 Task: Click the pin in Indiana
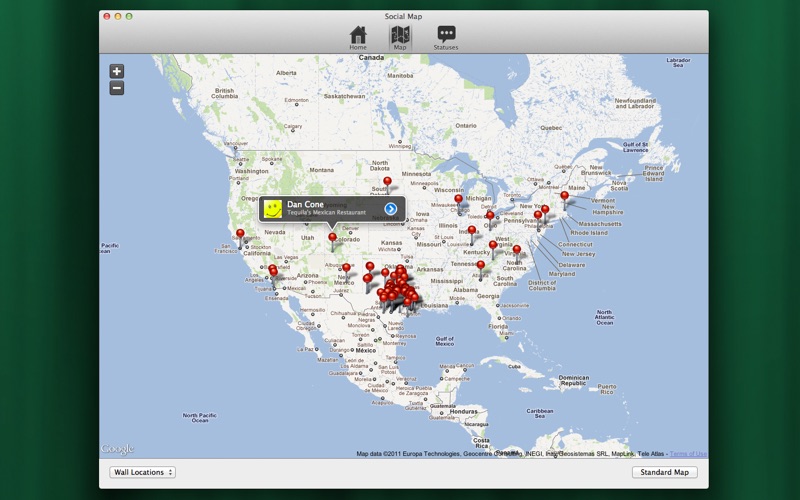tap(472, 230)
